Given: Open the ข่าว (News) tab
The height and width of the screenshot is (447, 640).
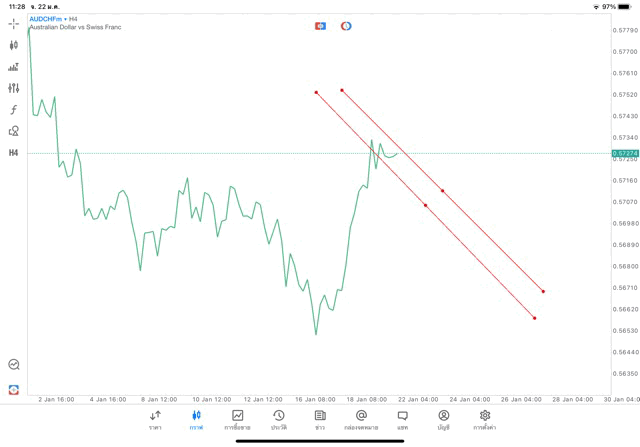Looking at the screenshot, I should coord(320,419).
